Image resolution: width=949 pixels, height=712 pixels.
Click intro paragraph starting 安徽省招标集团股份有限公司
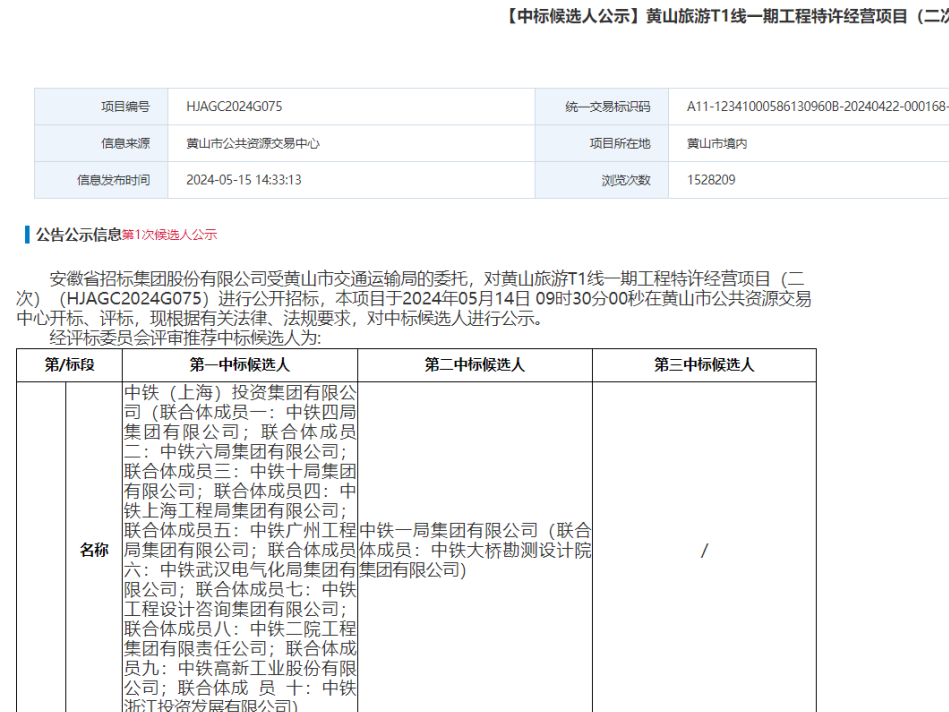[x=413, y=298]
